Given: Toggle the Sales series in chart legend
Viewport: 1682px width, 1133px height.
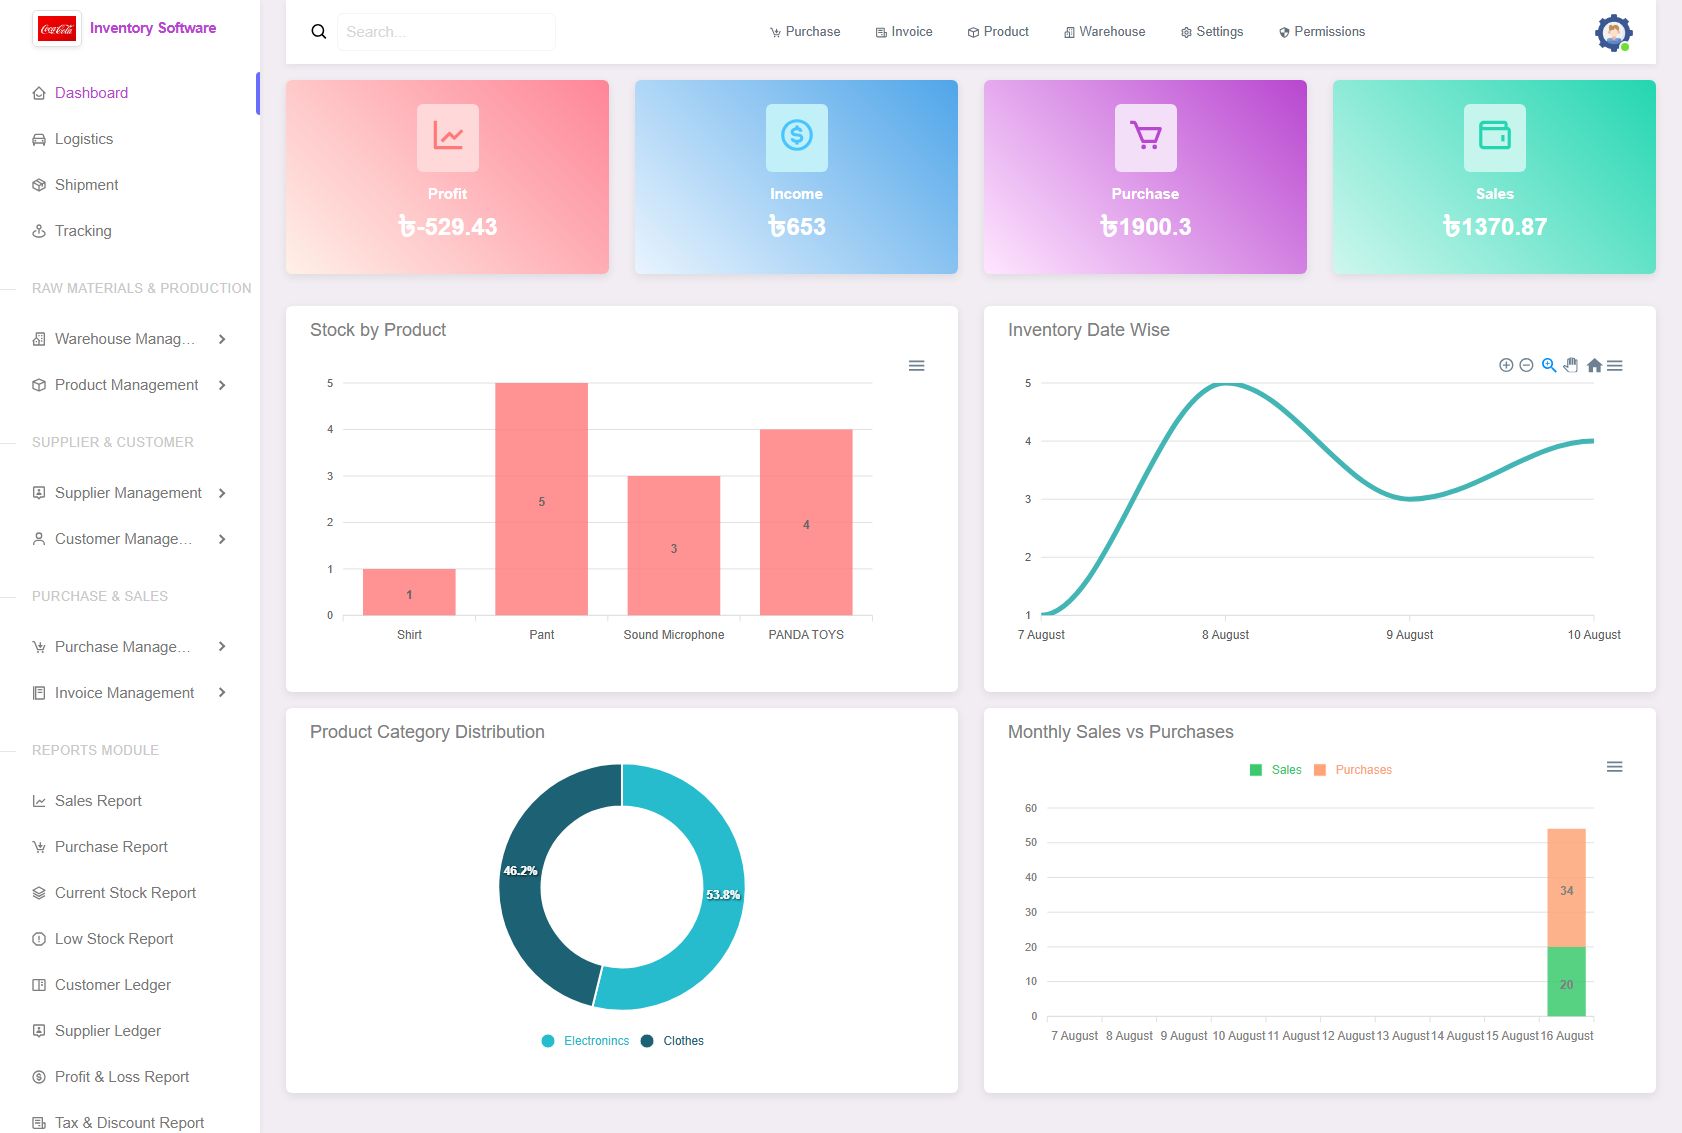Looking at the screenshot, I should click(1276, 770).
